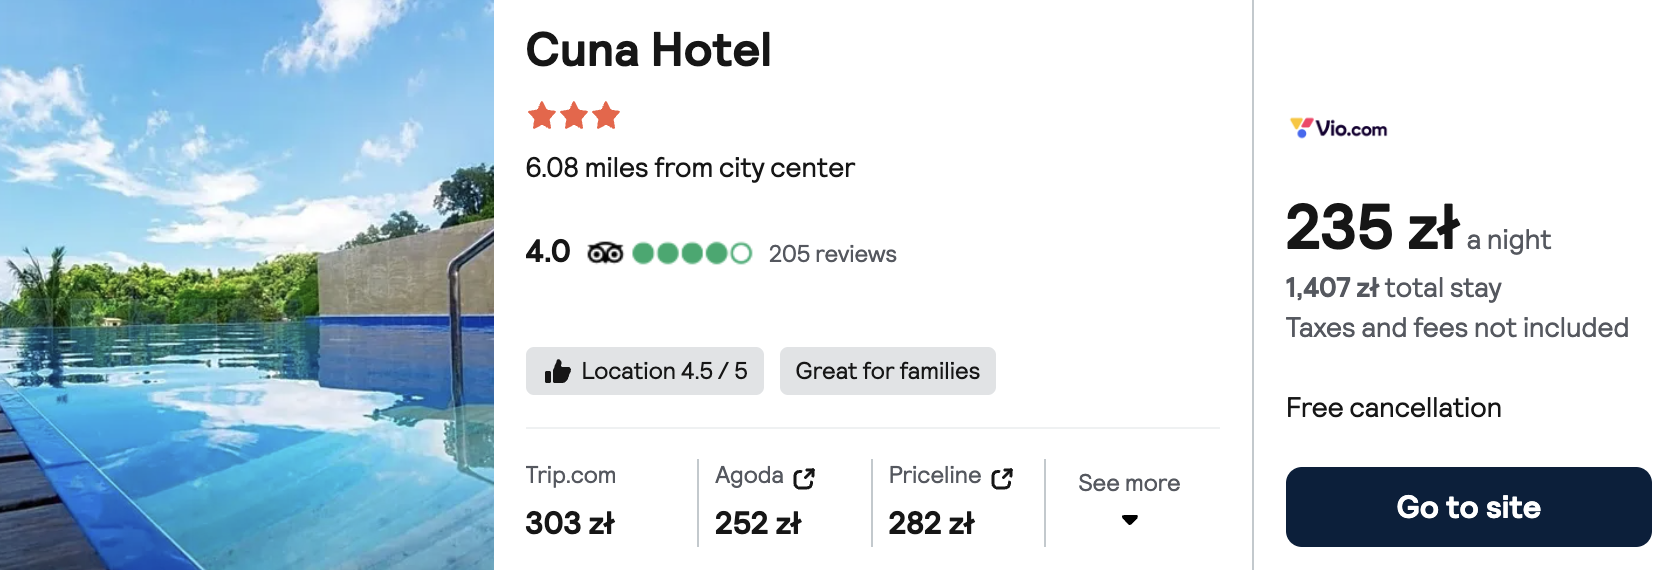Open the Cuna Hotel title link
Viewport: 1670px width, 570px height.
click(648, 50)
